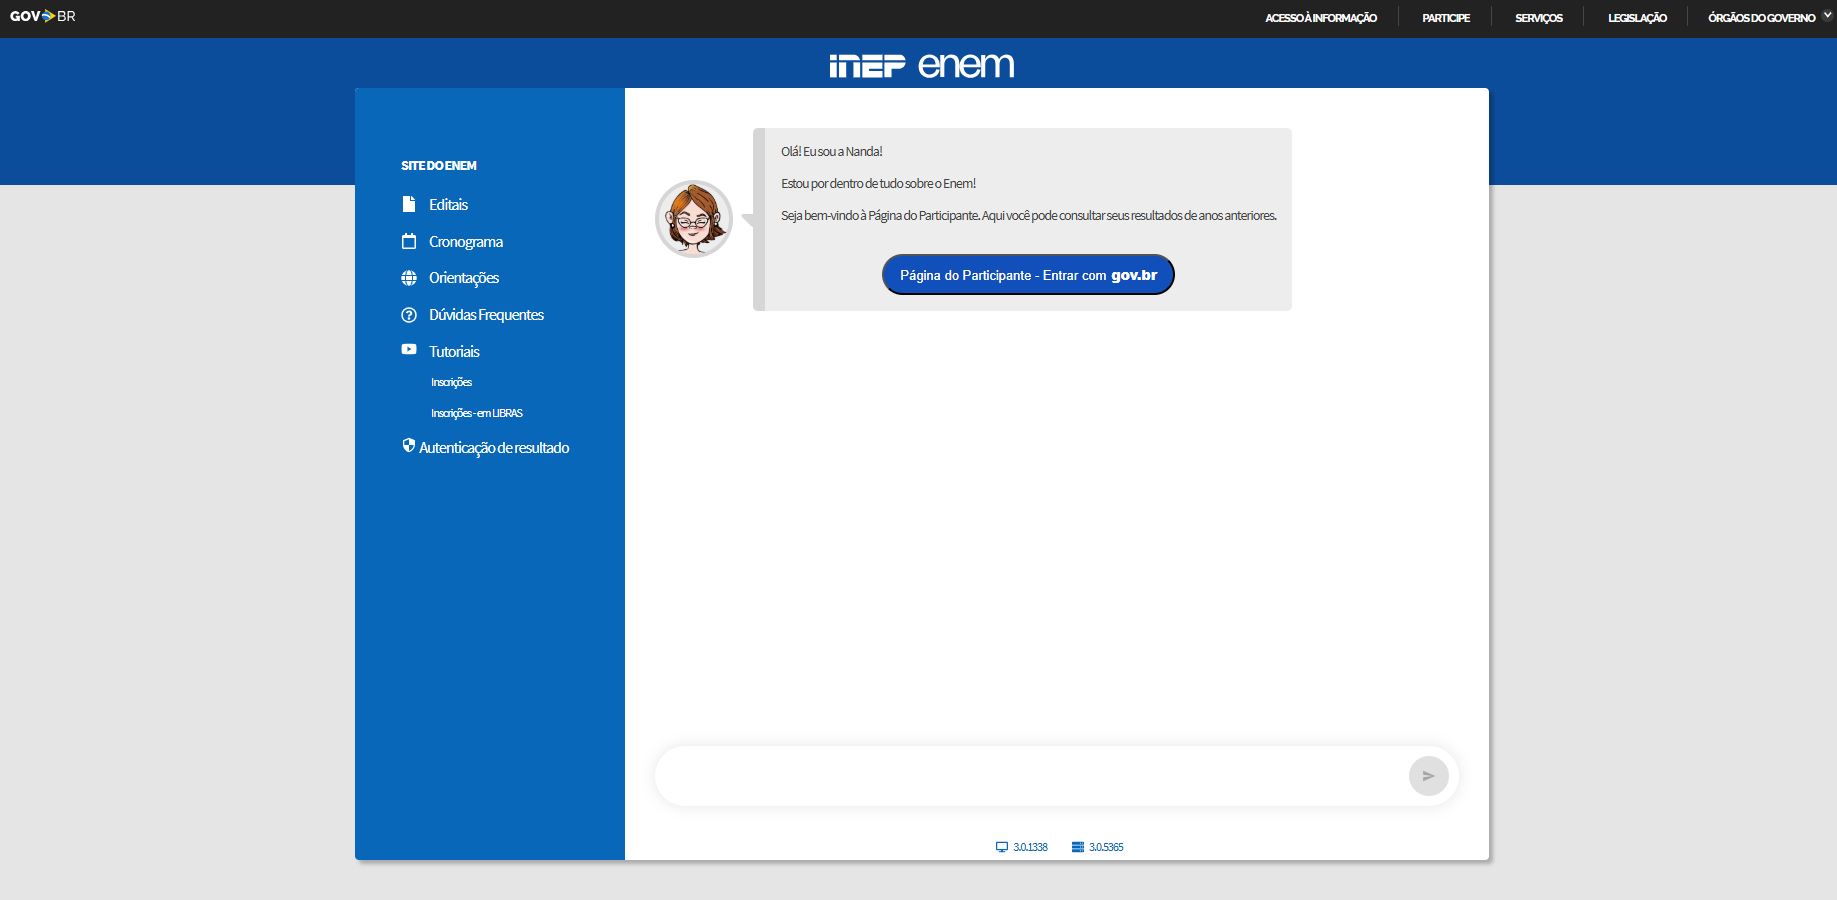Open the Legislação menu item

click(1637, 18)
